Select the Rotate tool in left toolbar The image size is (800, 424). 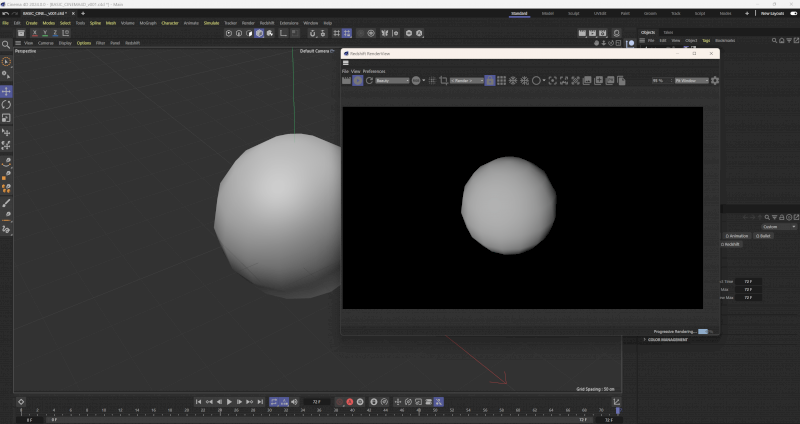[6, 104]
